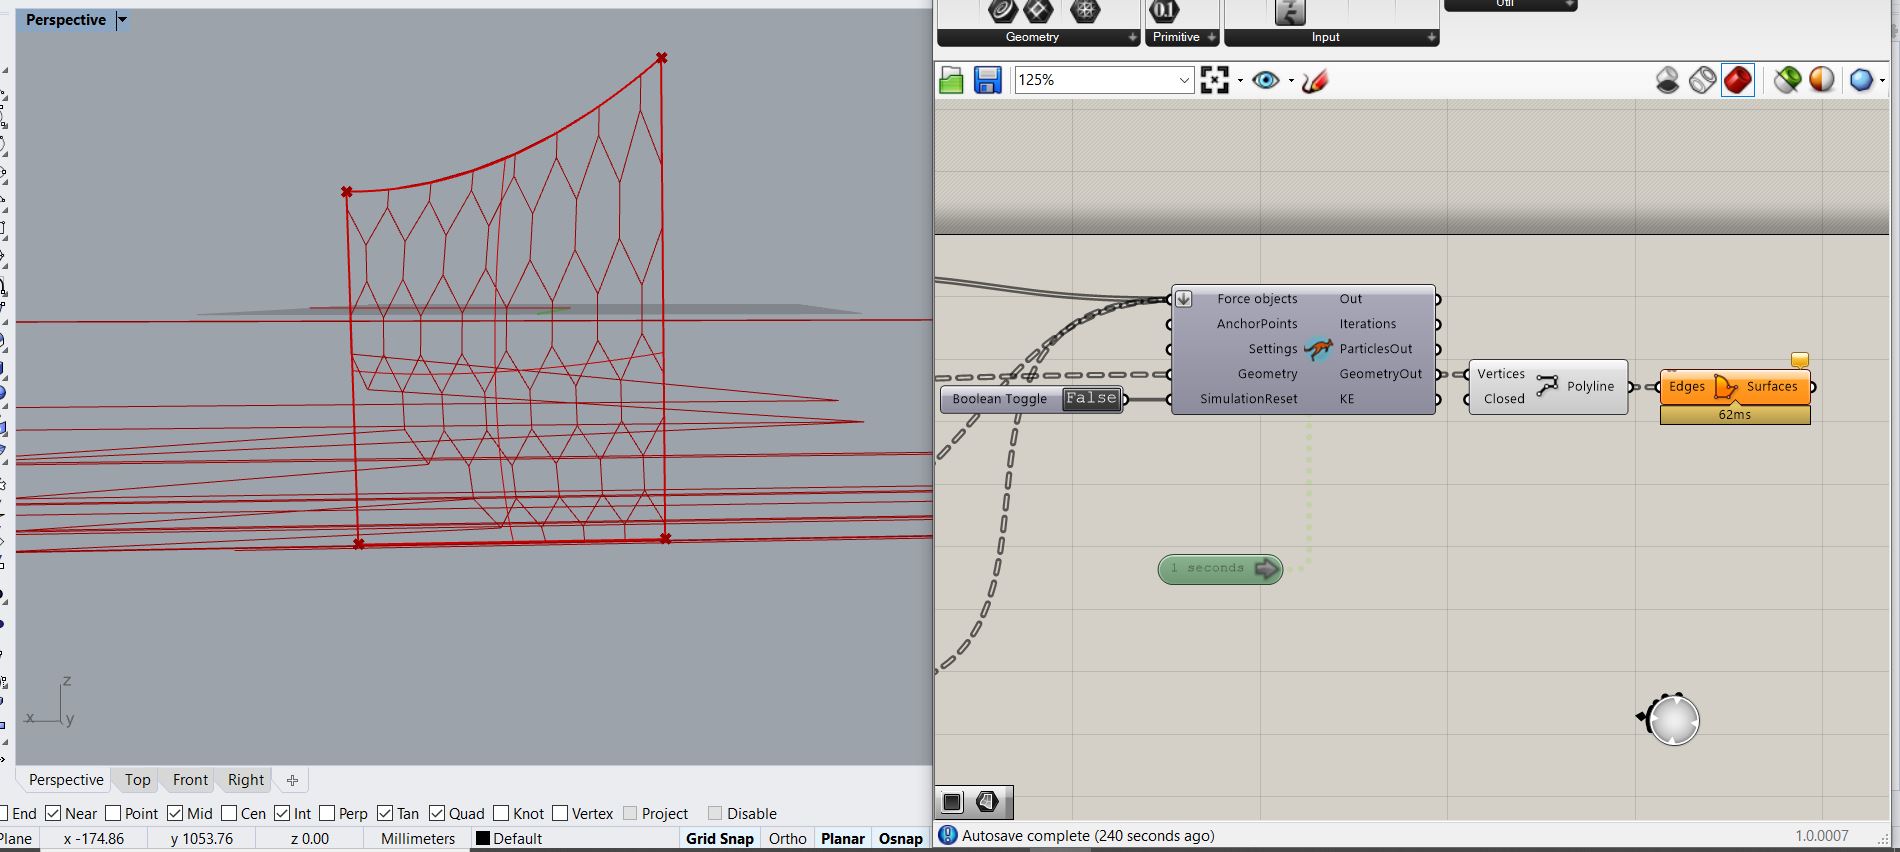Open the Perspective viewport menu arrow
The image size is (1900, 852).
[x=123, y=20]
